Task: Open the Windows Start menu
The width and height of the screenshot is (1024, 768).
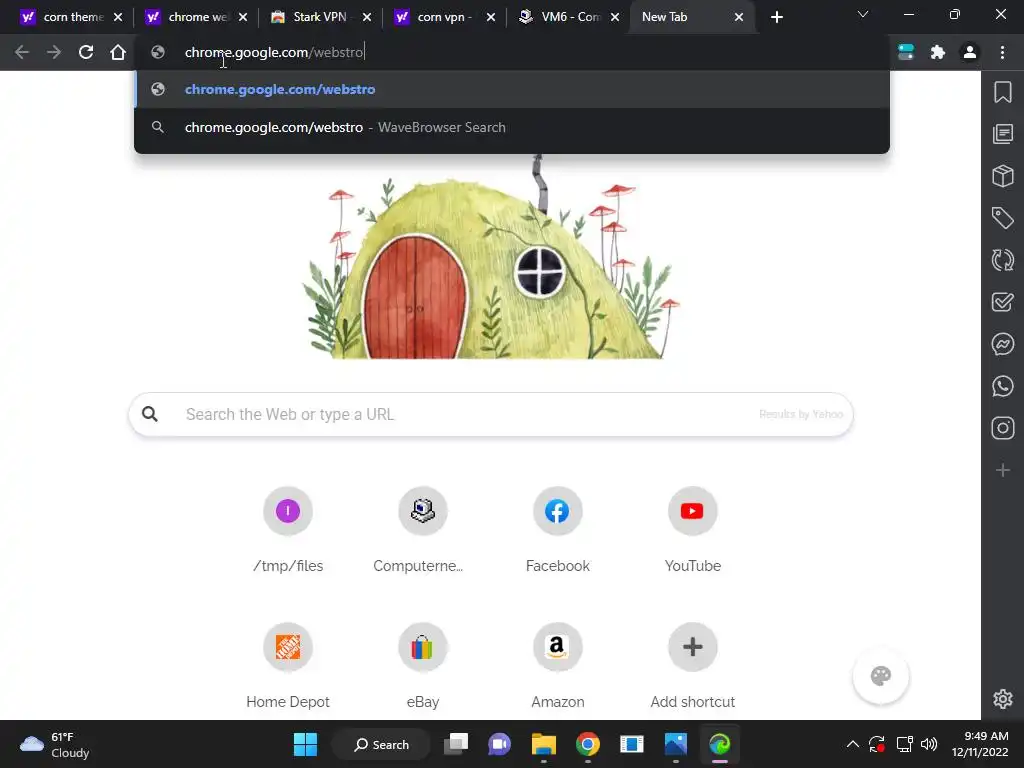Action: point(305,744)
